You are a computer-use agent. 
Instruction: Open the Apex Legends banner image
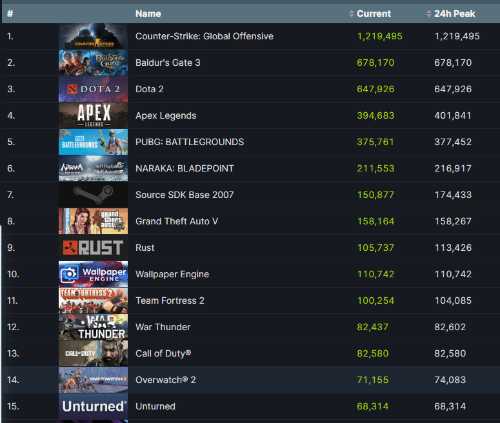click(93, 115)
